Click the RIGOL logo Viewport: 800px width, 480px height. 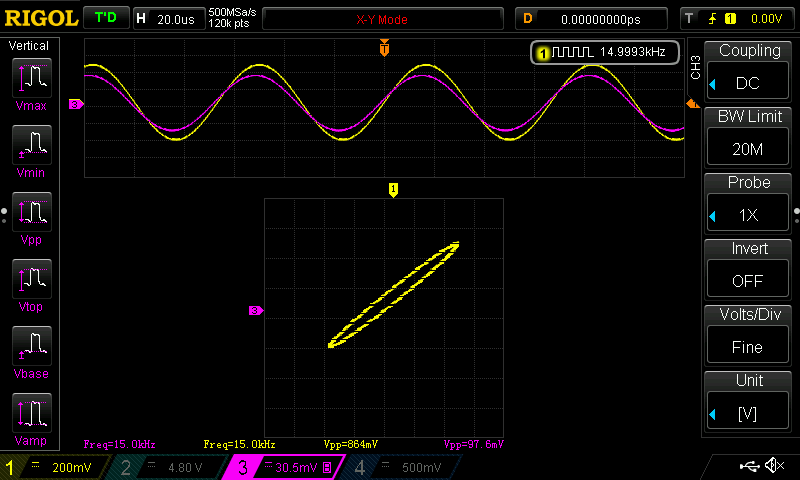41,18
